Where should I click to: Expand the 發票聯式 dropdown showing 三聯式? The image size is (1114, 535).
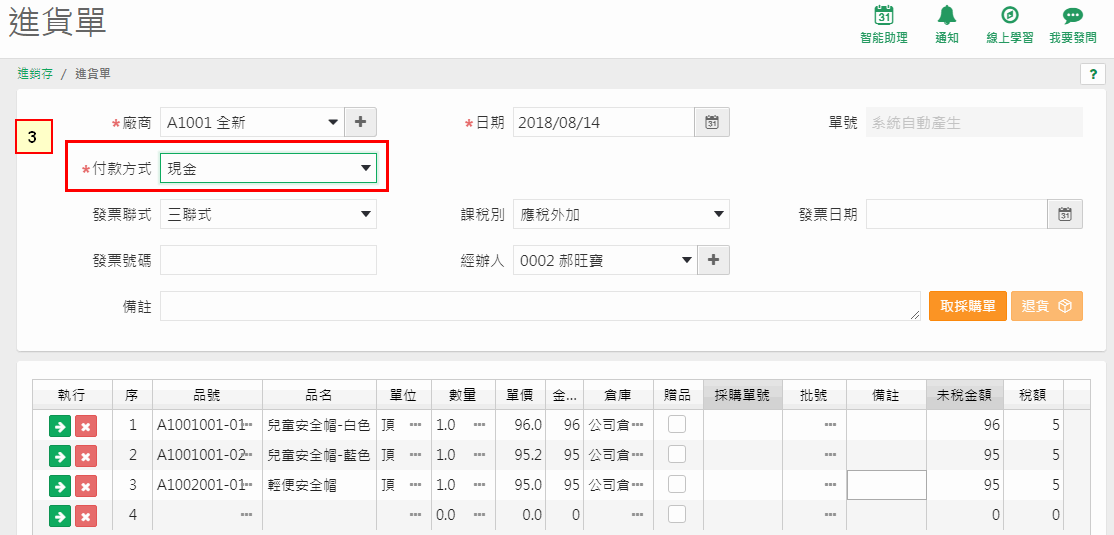click(365, 214)
